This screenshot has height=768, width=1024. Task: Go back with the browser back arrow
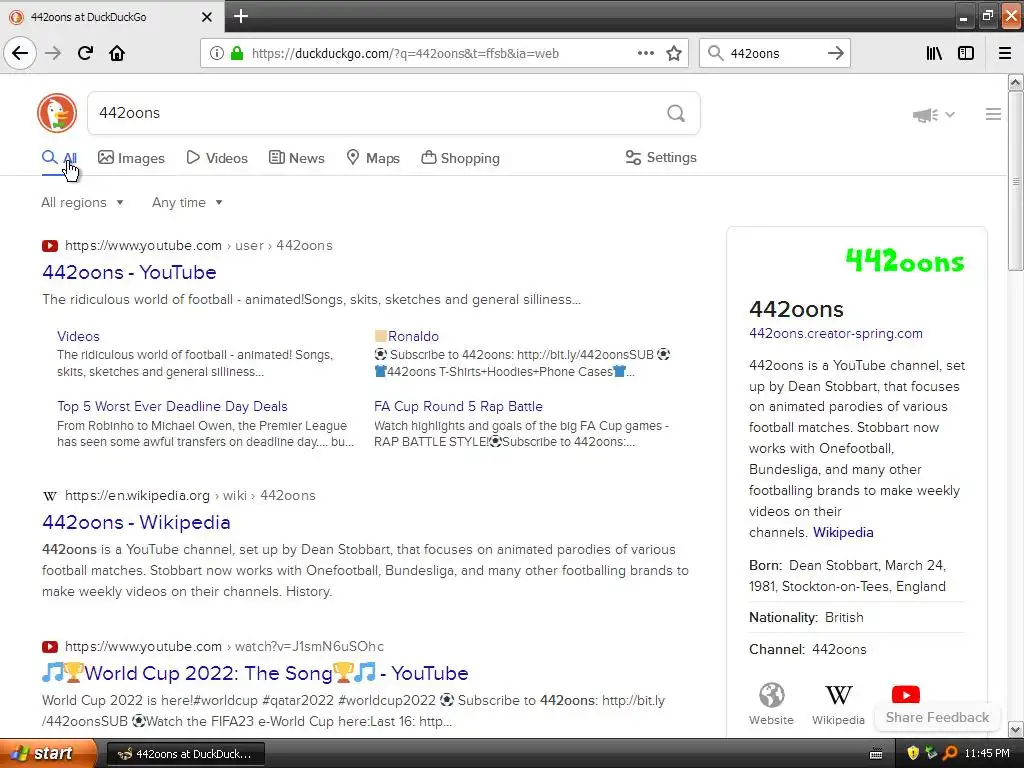point(20,53)
